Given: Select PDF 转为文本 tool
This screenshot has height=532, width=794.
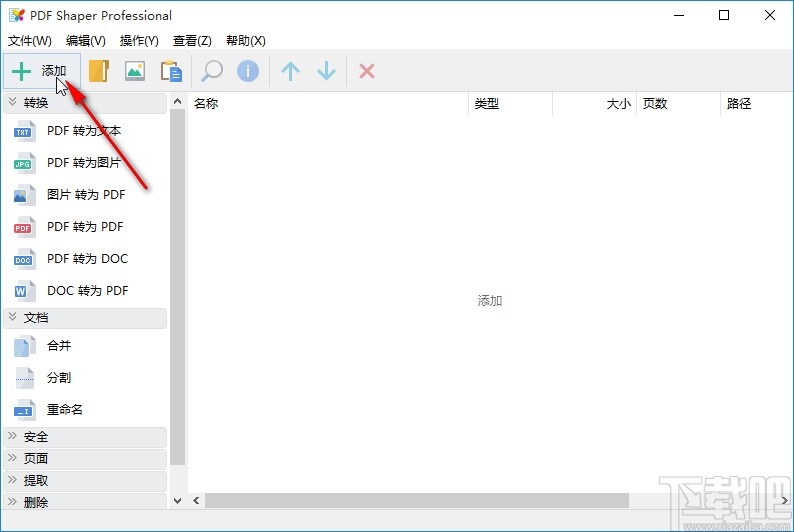Looking at the screenshot, I should point(85,131).
